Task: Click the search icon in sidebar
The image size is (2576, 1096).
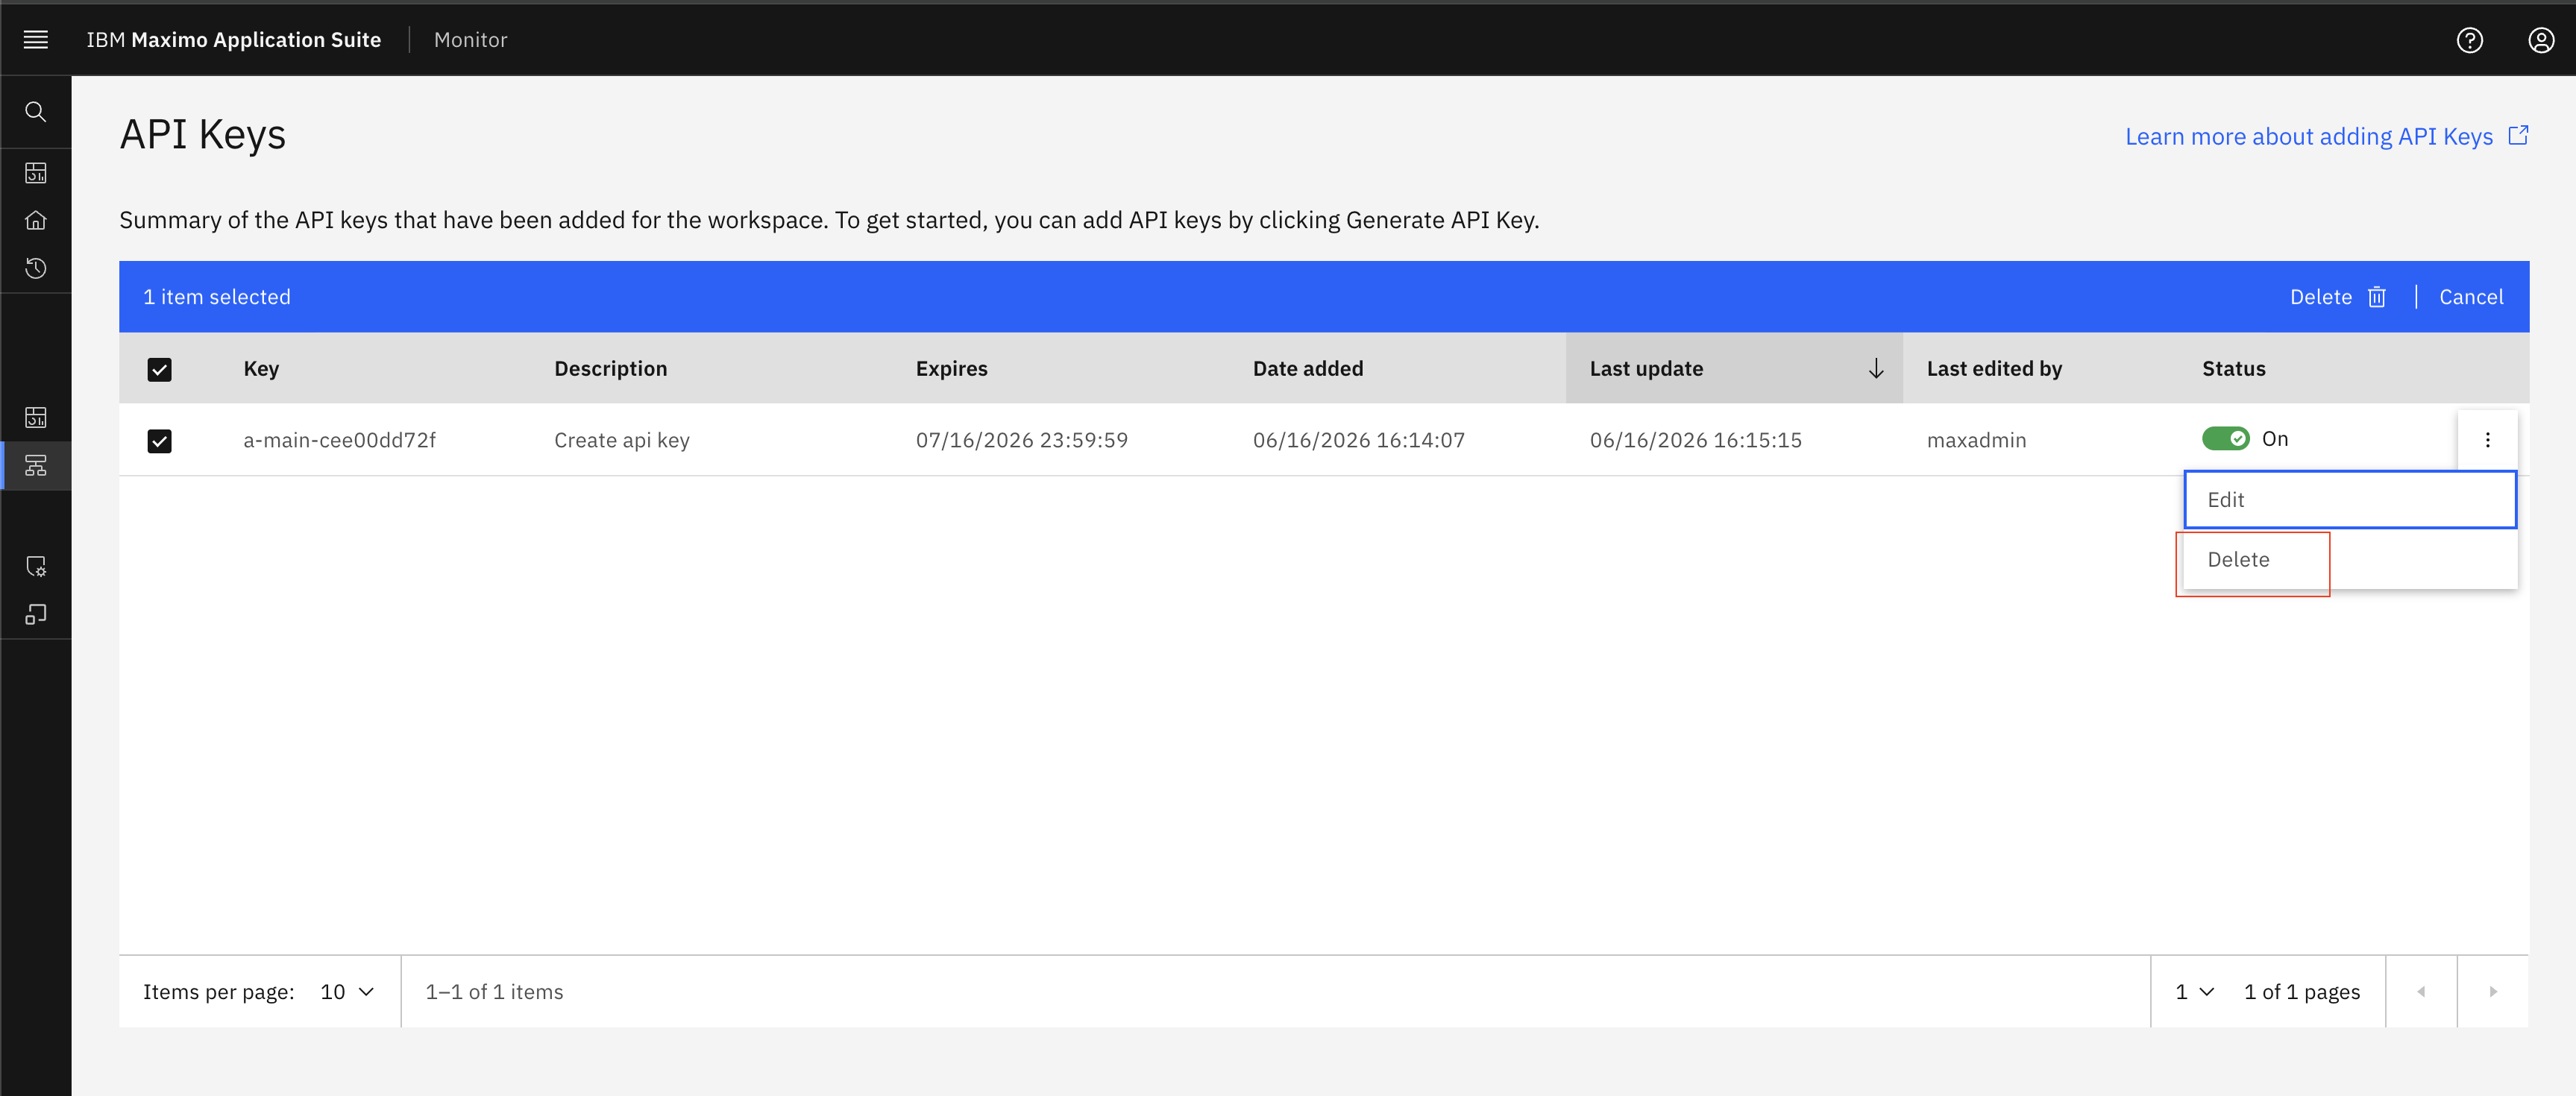Action: 36,112
